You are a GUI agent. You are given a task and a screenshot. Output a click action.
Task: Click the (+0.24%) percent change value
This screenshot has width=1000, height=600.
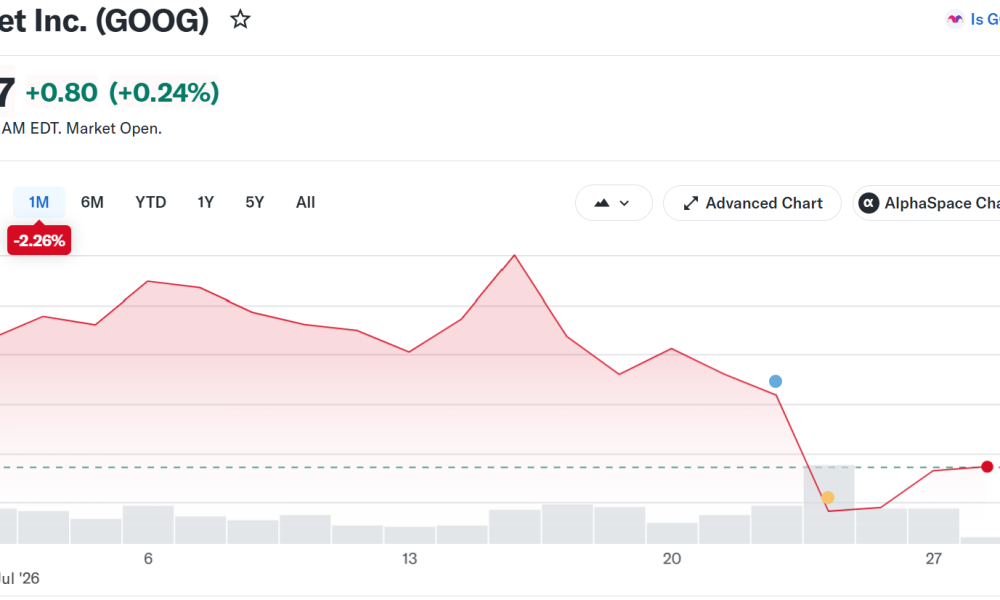pos(164,92)
